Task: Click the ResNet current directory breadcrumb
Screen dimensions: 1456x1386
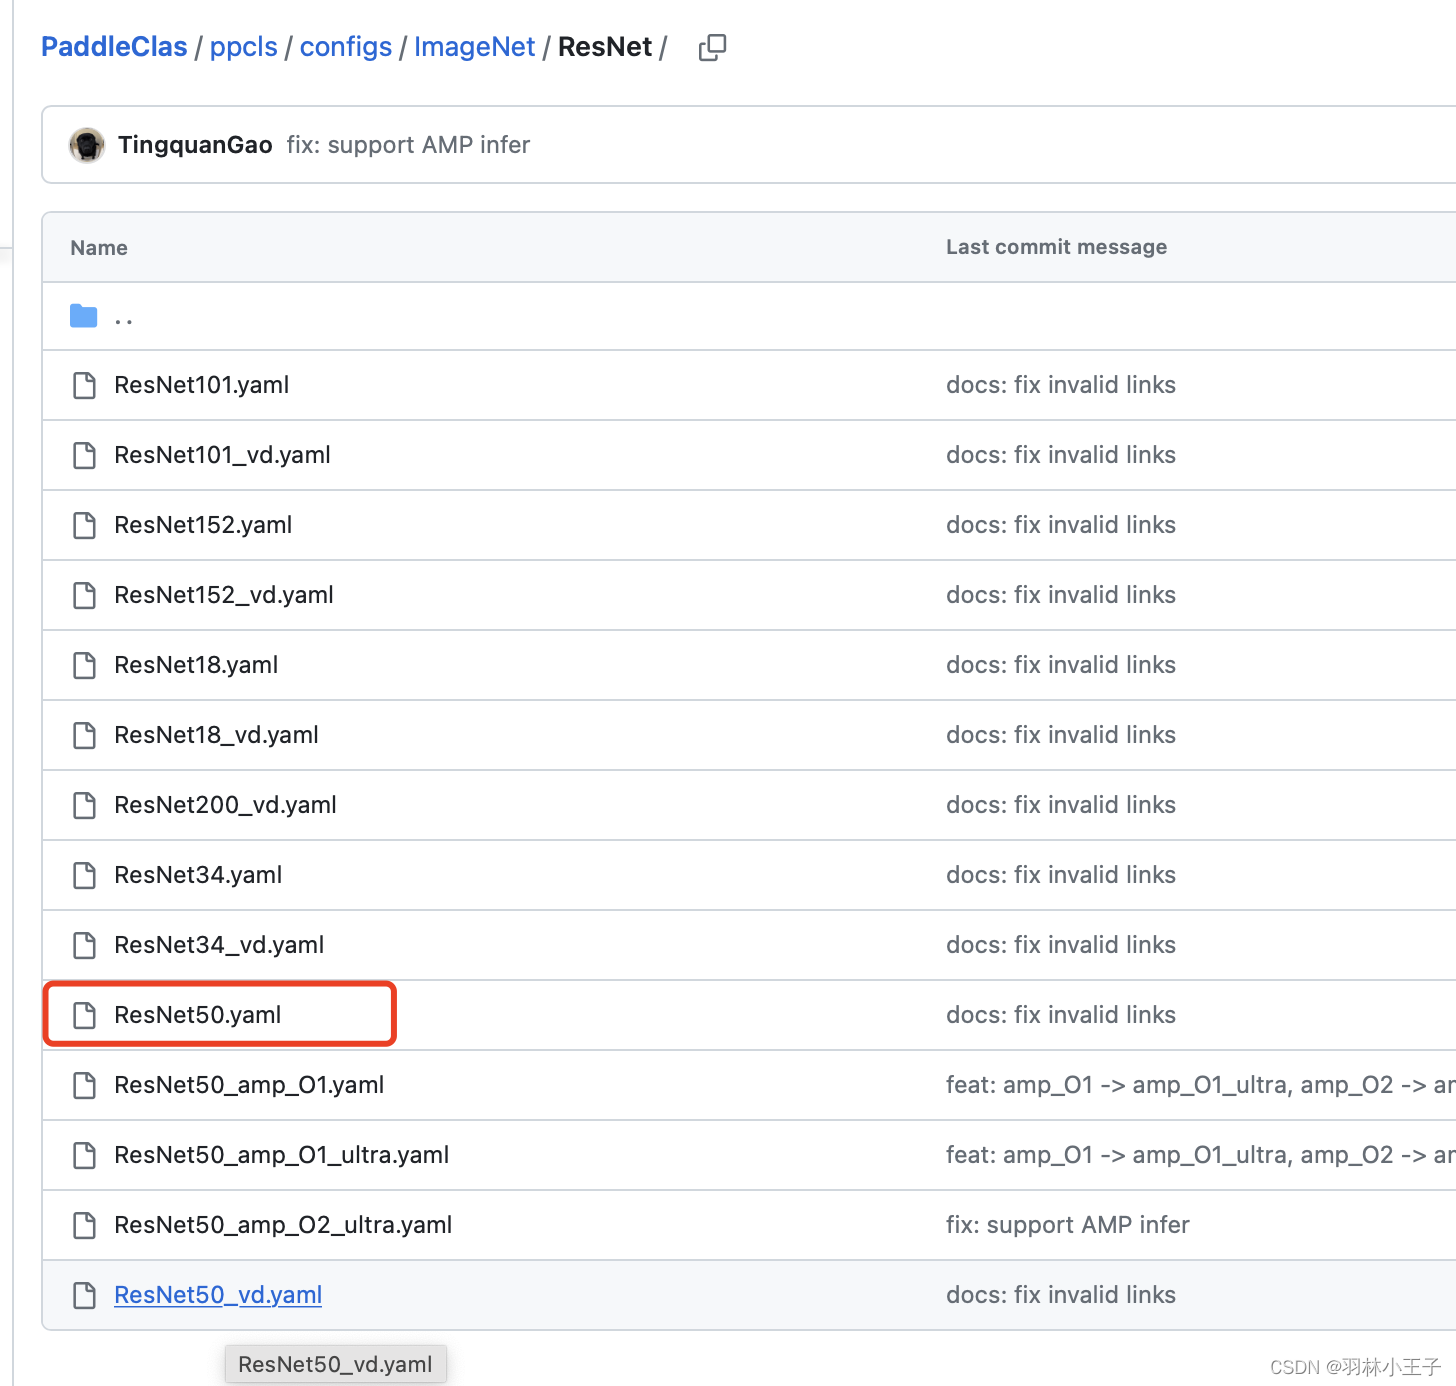Action: point(605,47)
